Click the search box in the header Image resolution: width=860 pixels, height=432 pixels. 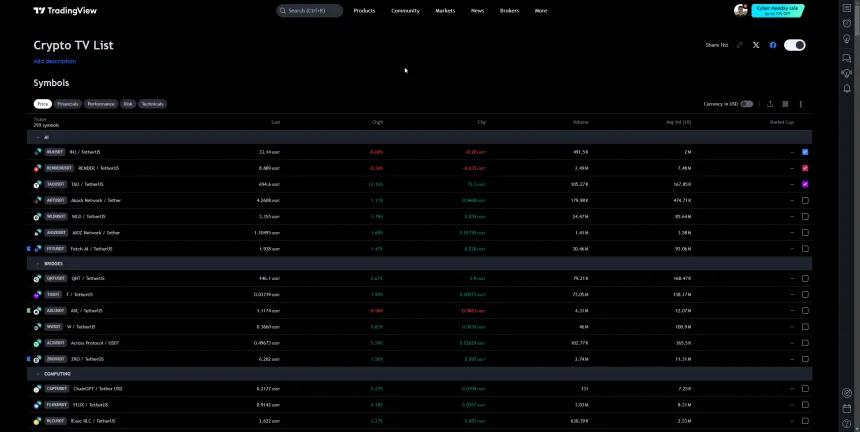[x=309, y=10]
